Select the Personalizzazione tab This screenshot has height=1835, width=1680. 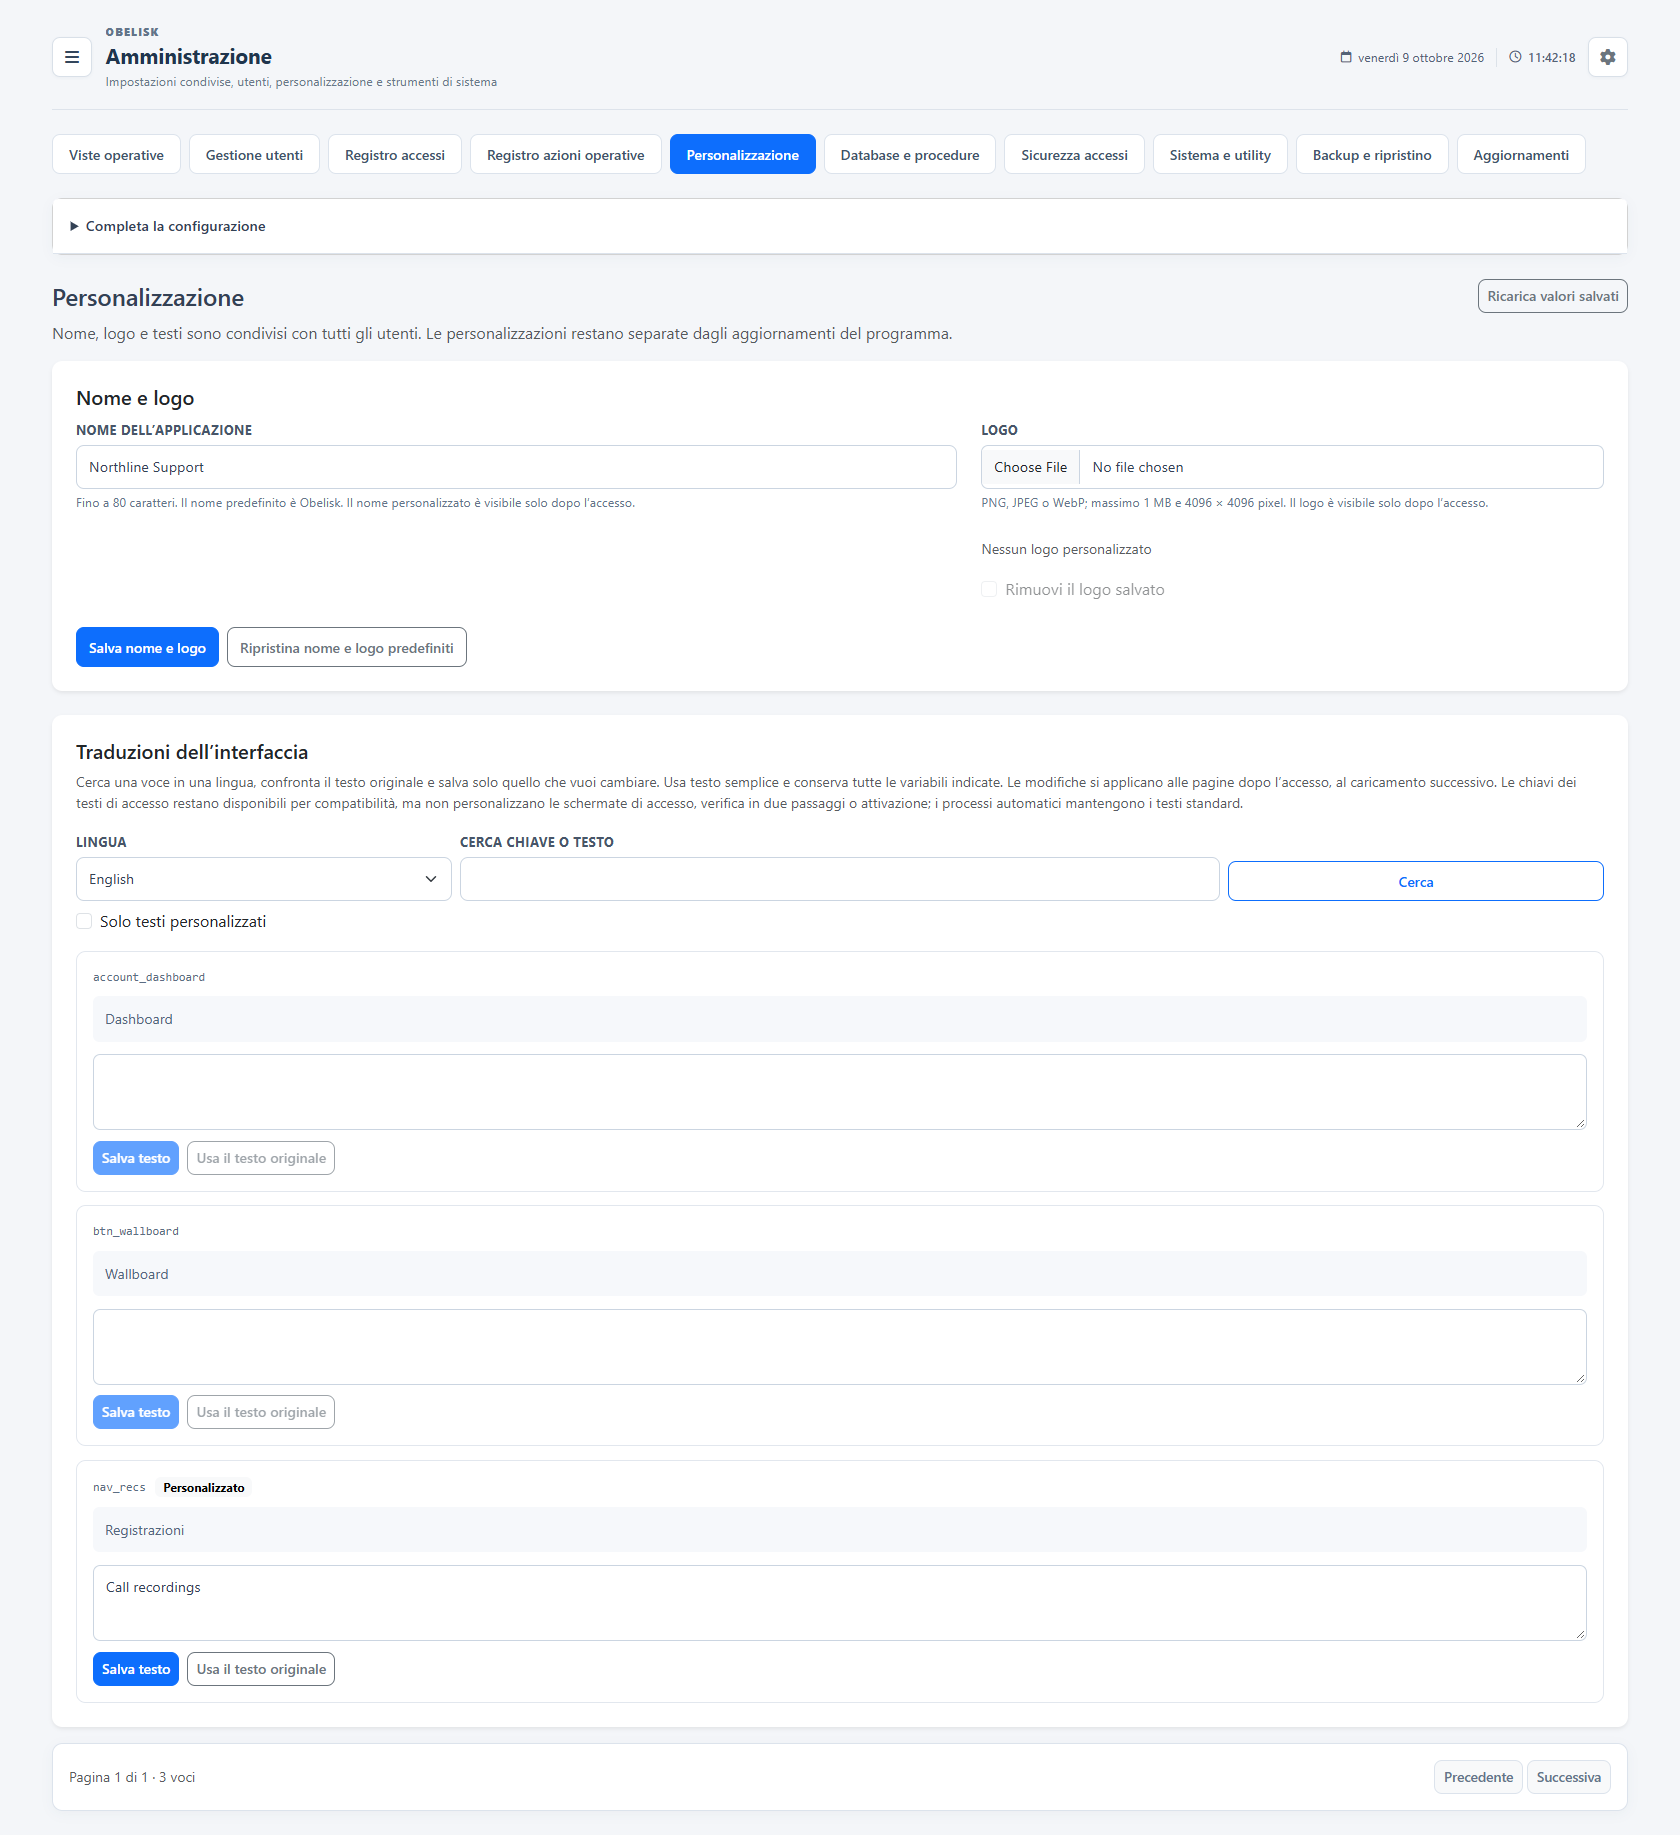click(743, 155)
